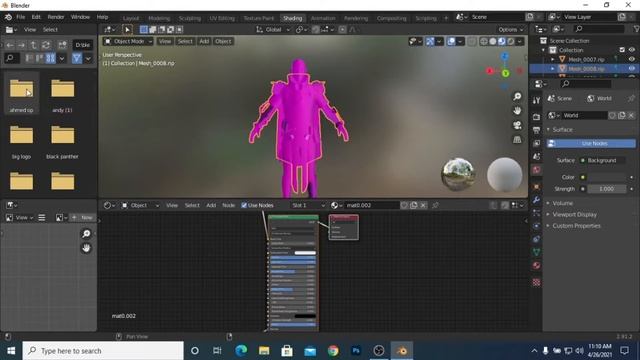
Task: Click New image button in image editor
Action: point(82,218)
